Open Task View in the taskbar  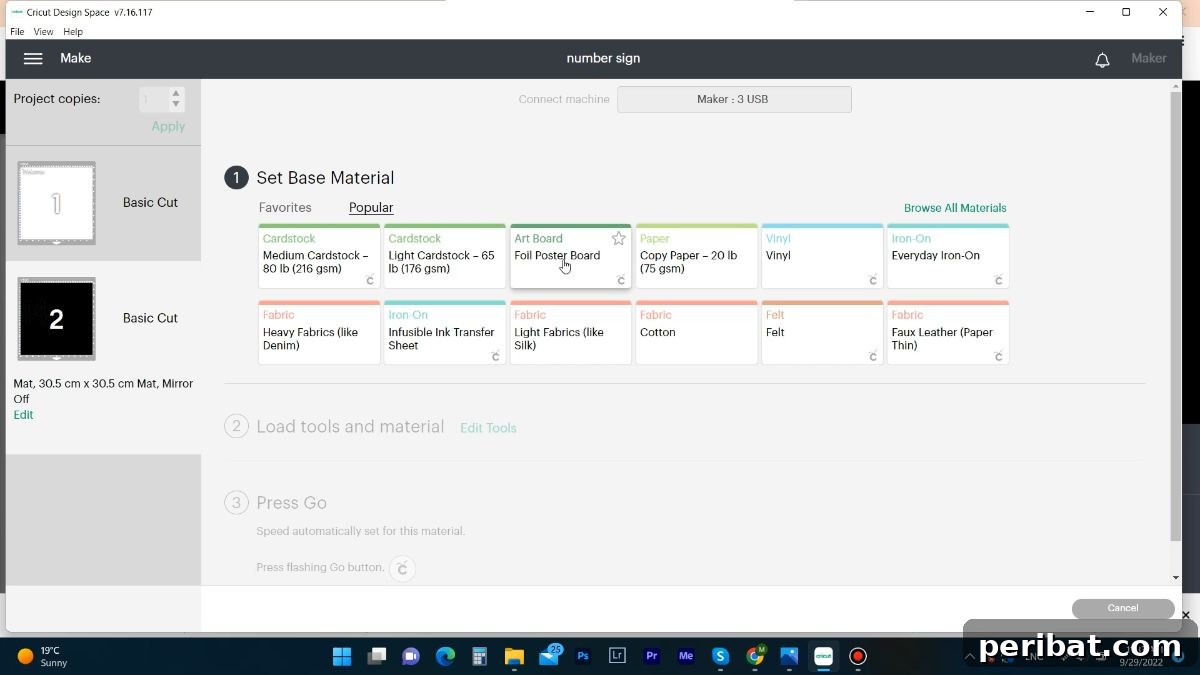[377, 656]
